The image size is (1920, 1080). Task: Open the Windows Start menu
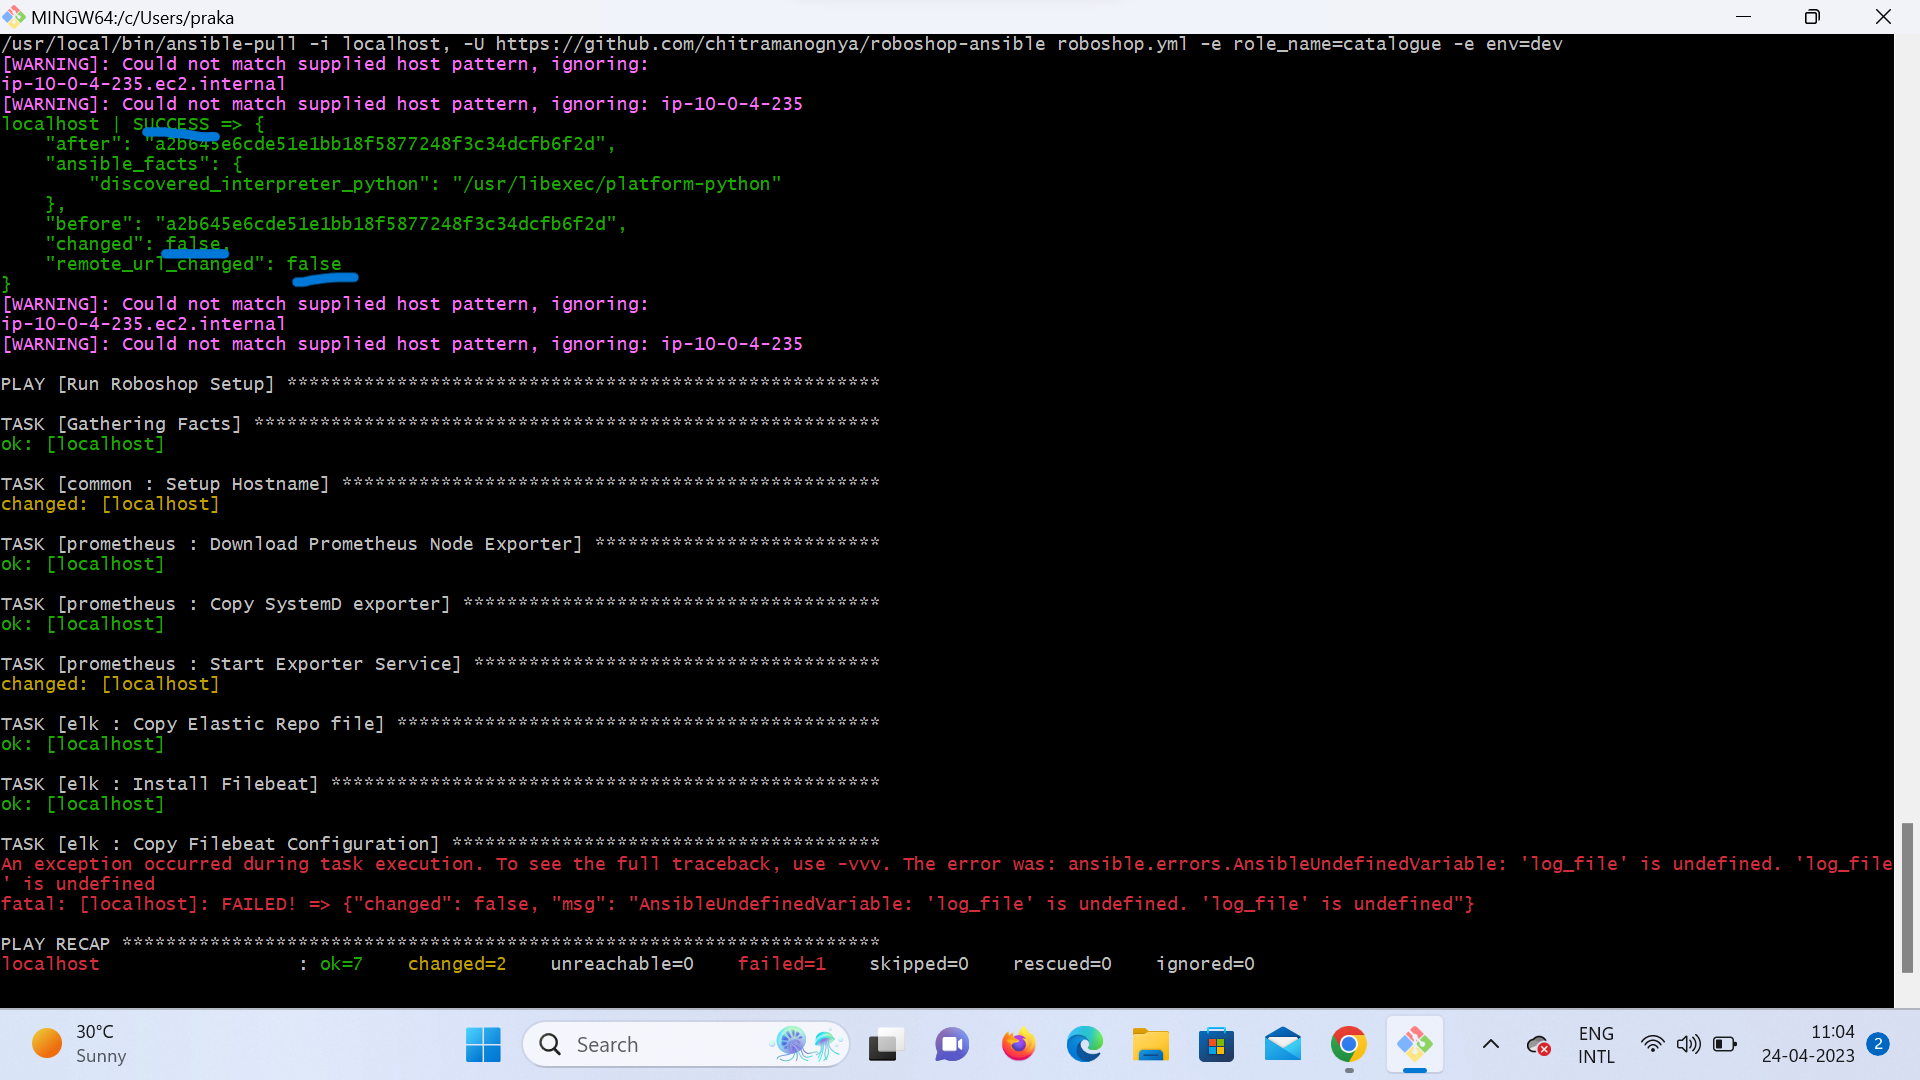483,1045
